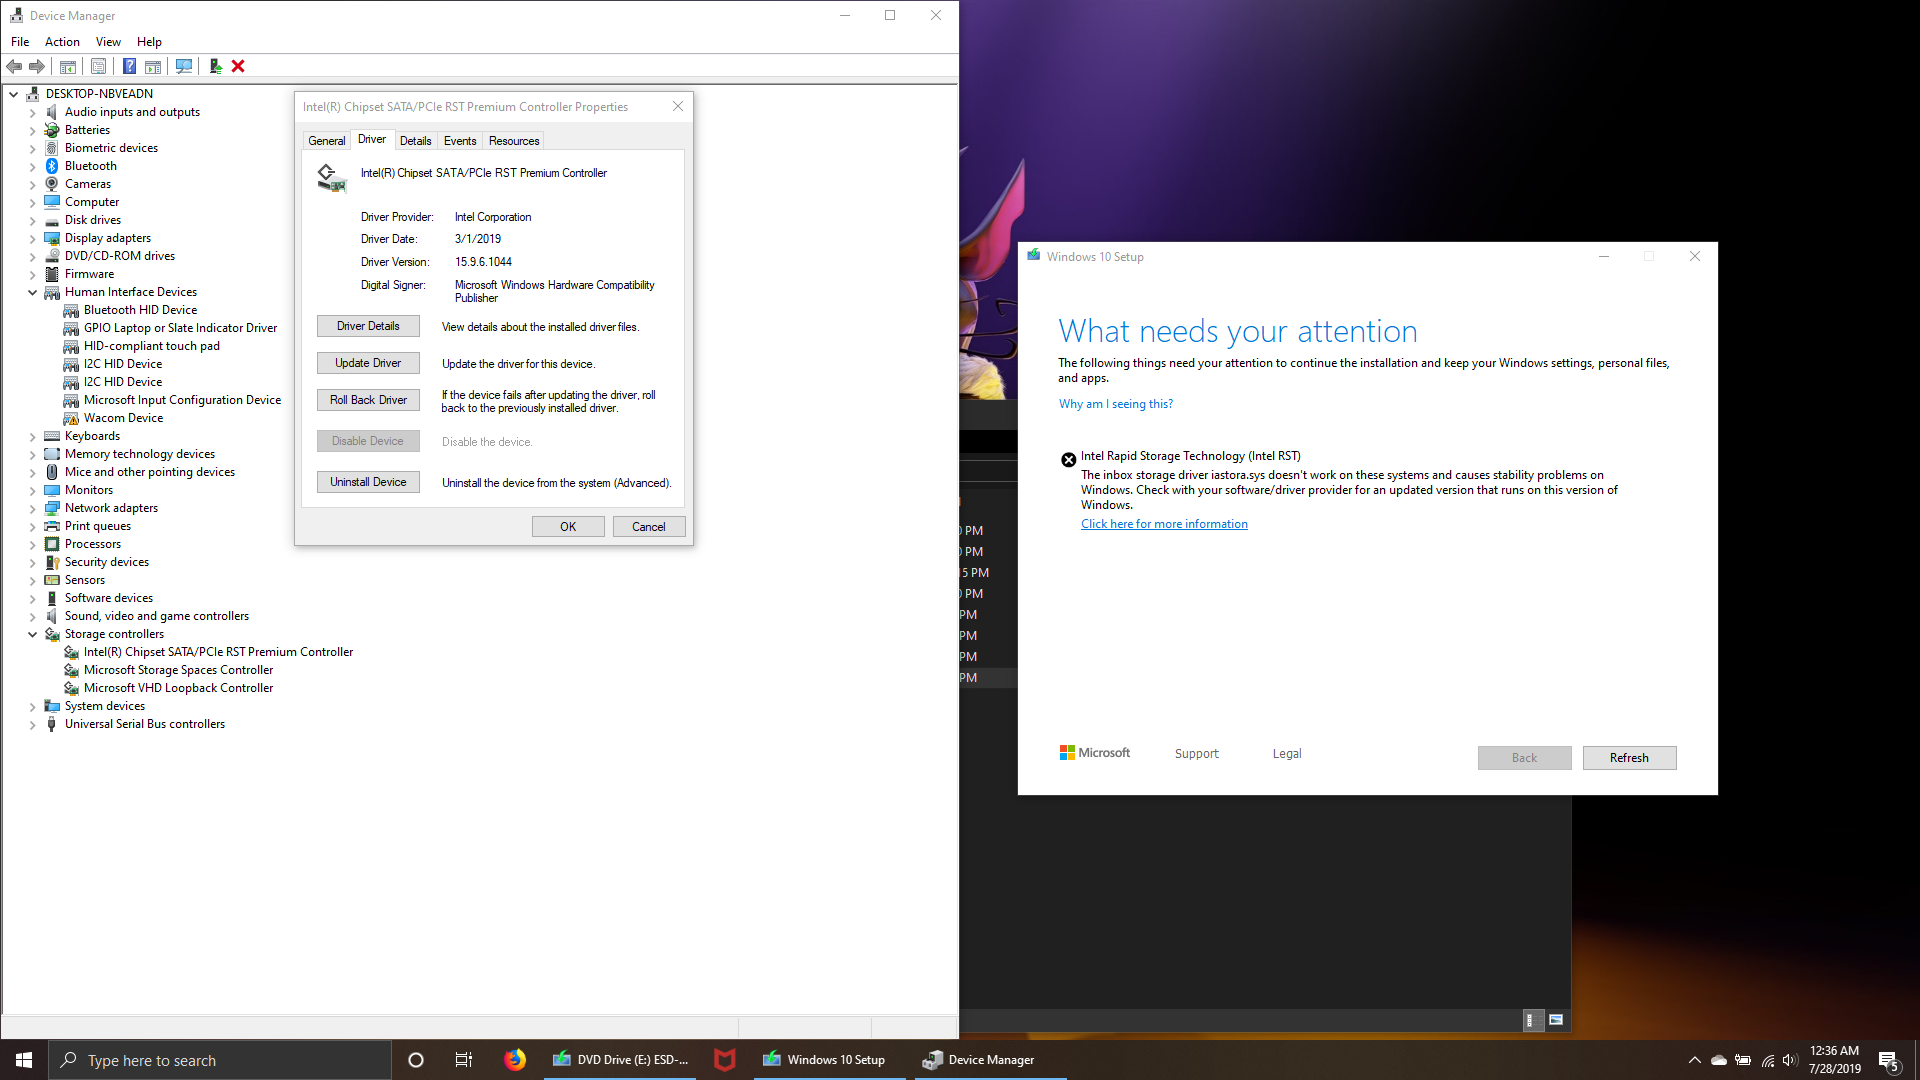Viewport: 1920px width, 1080px height.
Task: Select Microsoft VHD Loopback Controller
Action: click(x=178, y=688)
